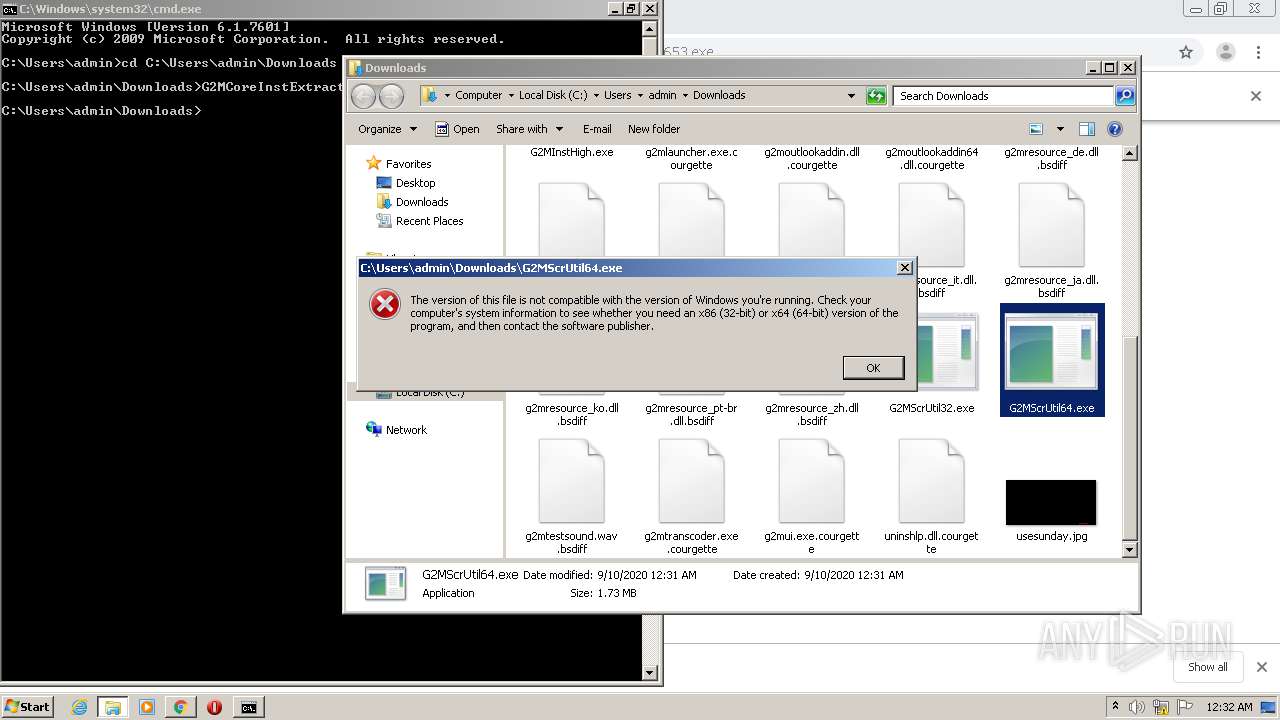
Task: Select g2mresource_ko.dll.bsdiff file name
Action: [x=572, y=415]
